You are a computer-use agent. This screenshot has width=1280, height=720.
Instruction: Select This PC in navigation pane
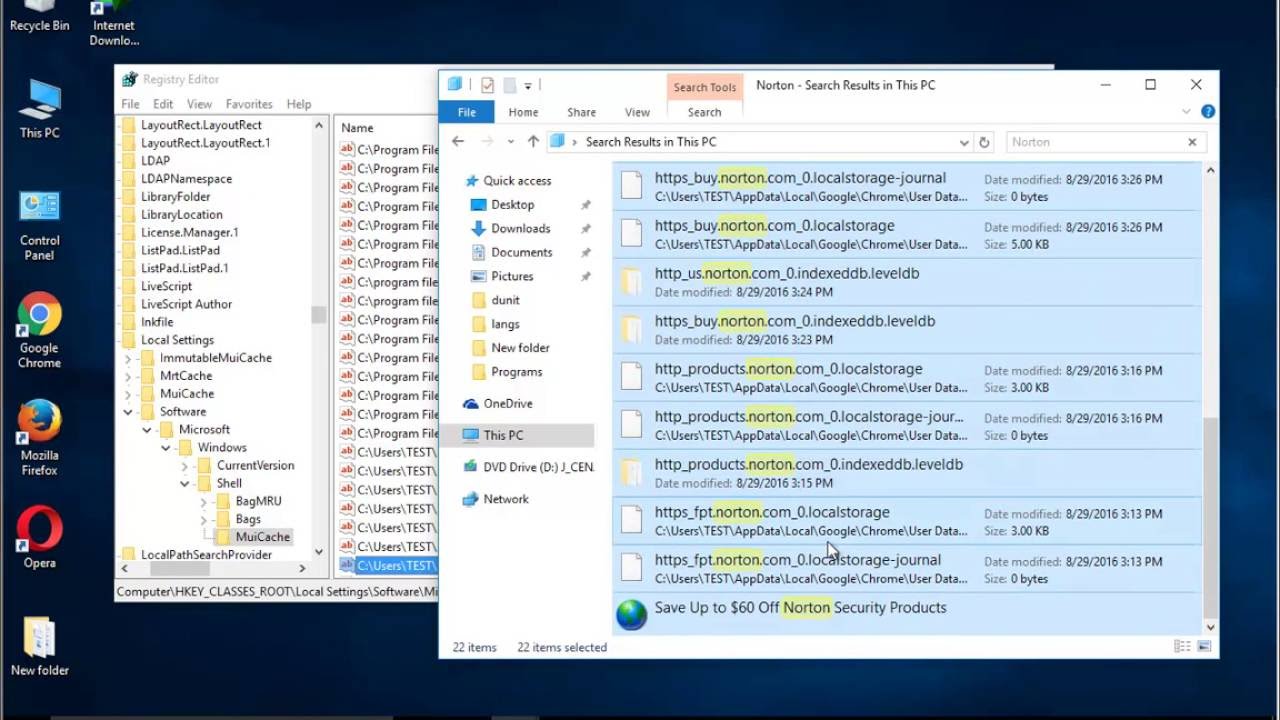(503, 436)
